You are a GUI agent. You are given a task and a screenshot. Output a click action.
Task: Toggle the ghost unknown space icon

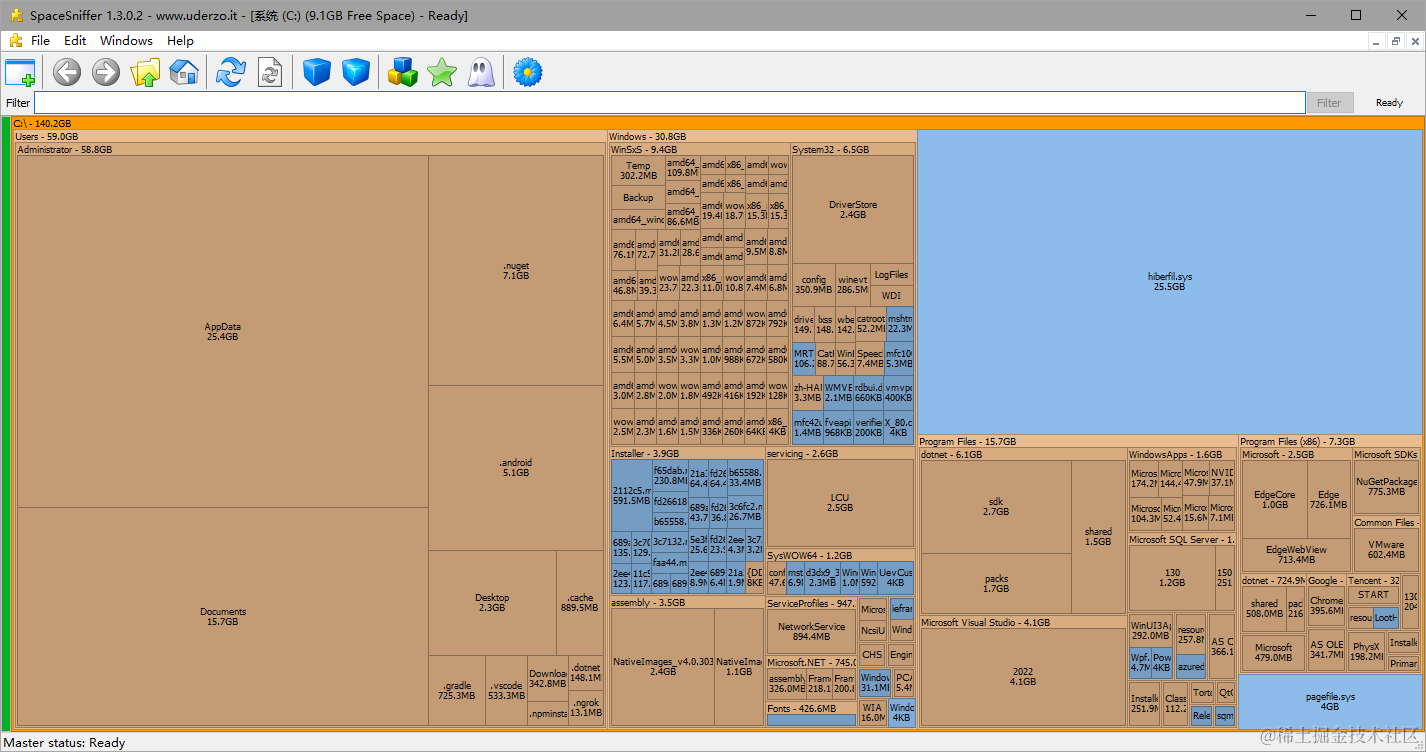click(481, 72)
